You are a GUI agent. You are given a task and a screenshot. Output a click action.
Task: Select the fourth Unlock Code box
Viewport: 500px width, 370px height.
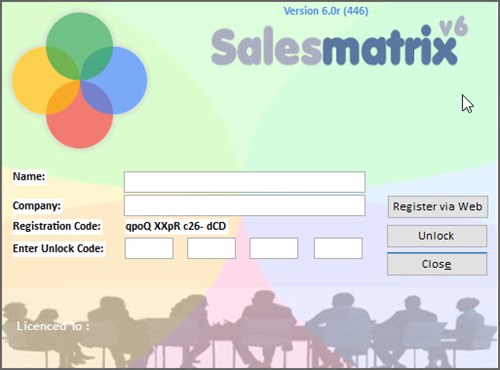click(338, 248)
